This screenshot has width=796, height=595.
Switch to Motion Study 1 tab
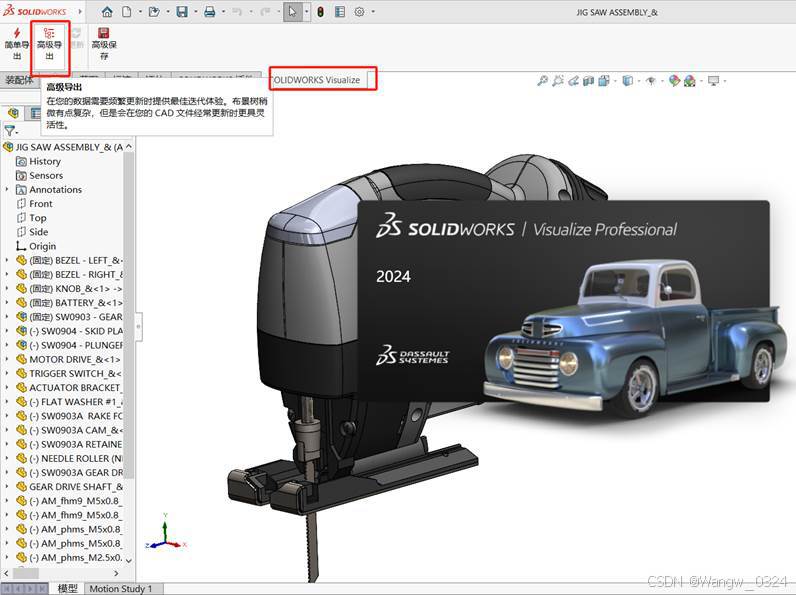(x=121, y=588)
